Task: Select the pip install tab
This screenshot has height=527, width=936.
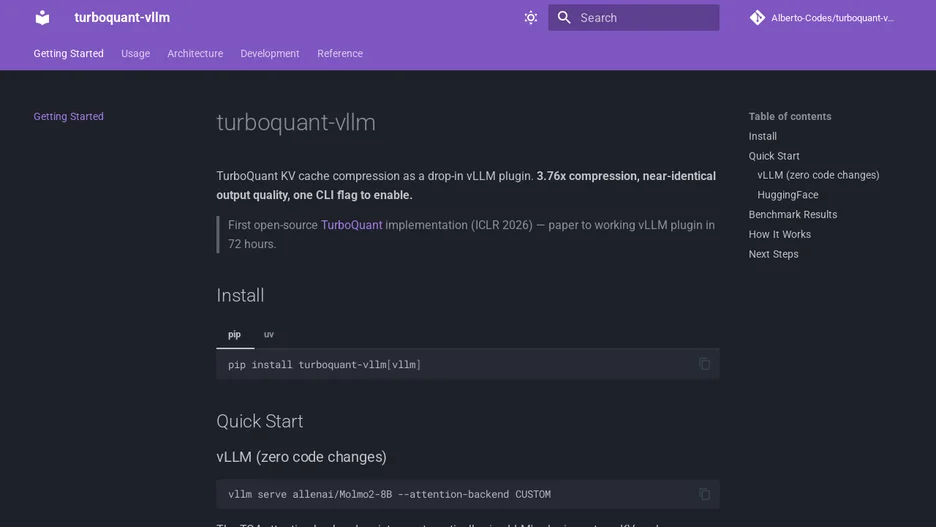Action: coord(235,334)
